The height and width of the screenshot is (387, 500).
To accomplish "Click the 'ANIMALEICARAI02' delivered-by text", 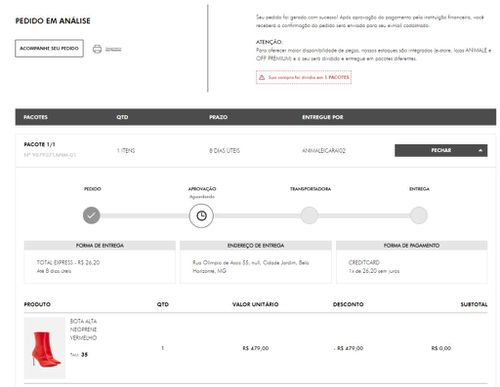I will (324, 151).
